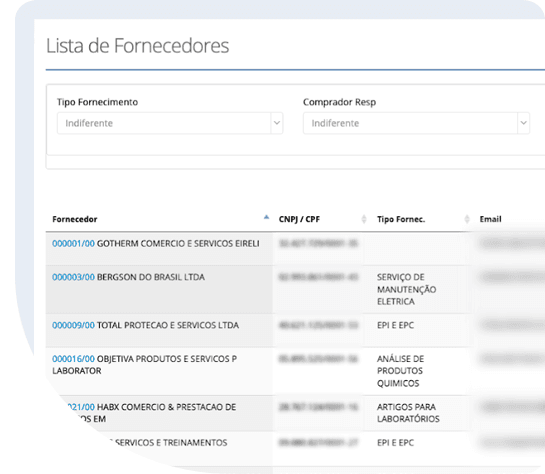Viewport: 545px width, 474px height.
Task: Select HABX COMERCIO & PRESTACAO row
Action: coord(295,413)
